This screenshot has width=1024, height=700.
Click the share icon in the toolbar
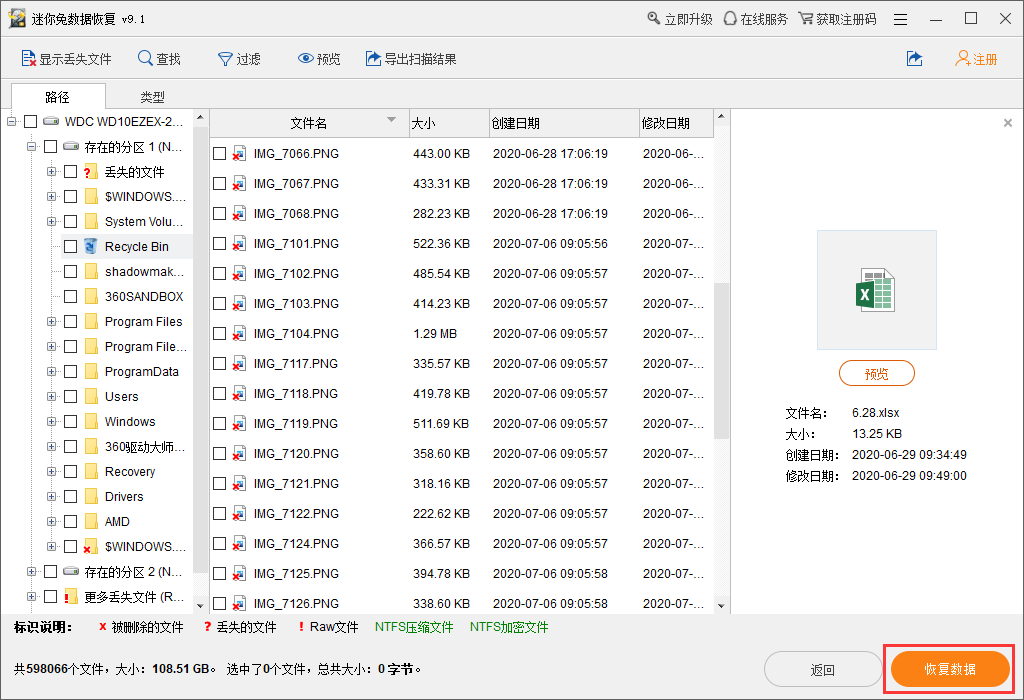point(914,59)
